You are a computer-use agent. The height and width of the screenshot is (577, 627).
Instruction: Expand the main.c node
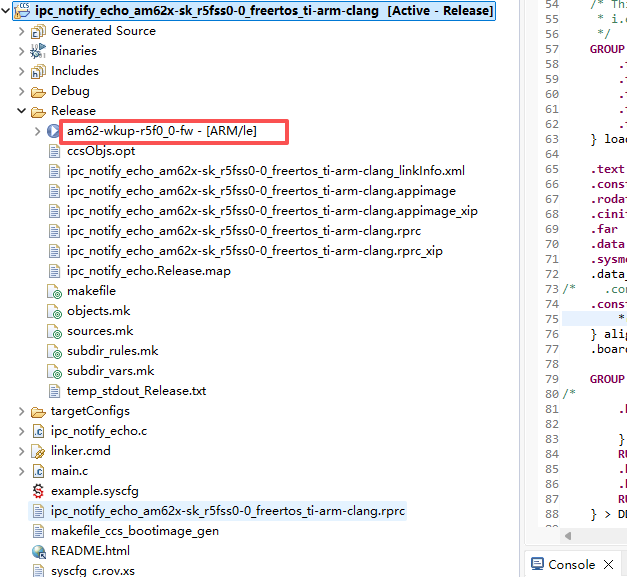(22, 471)
